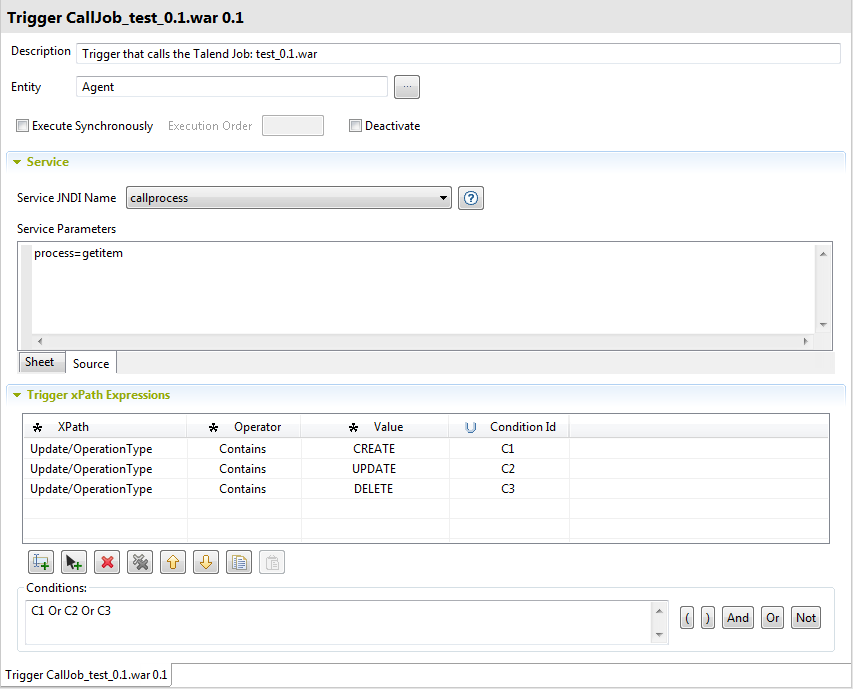Viewport: 853px width, 689px height.
Task: Collapse the Trigger xPath Expressions section
Action: click(x=17, y=395)
